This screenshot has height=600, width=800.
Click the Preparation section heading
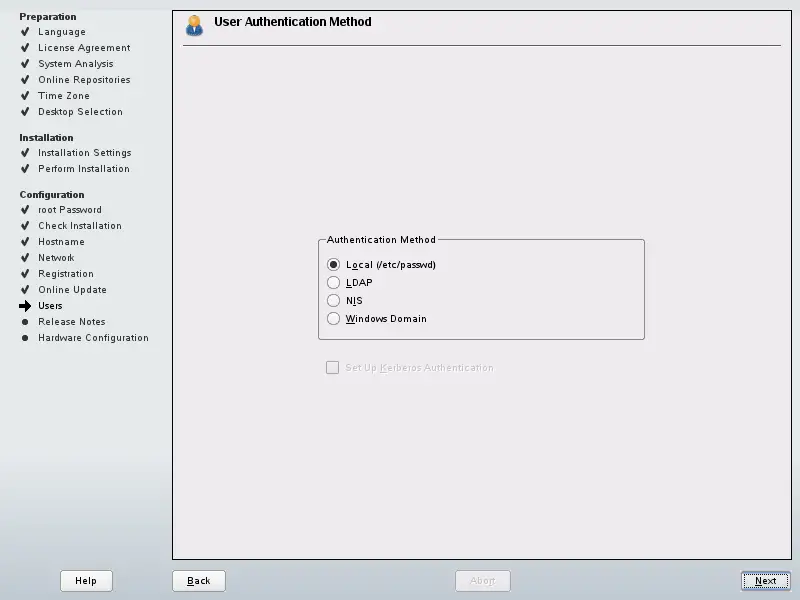click(47, 16)
